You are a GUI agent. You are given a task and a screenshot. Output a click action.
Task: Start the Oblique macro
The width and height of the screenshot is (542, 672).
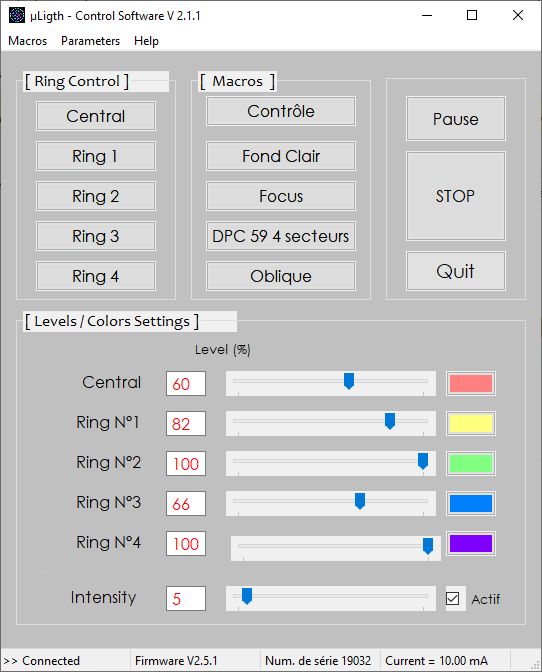(281, 276)
